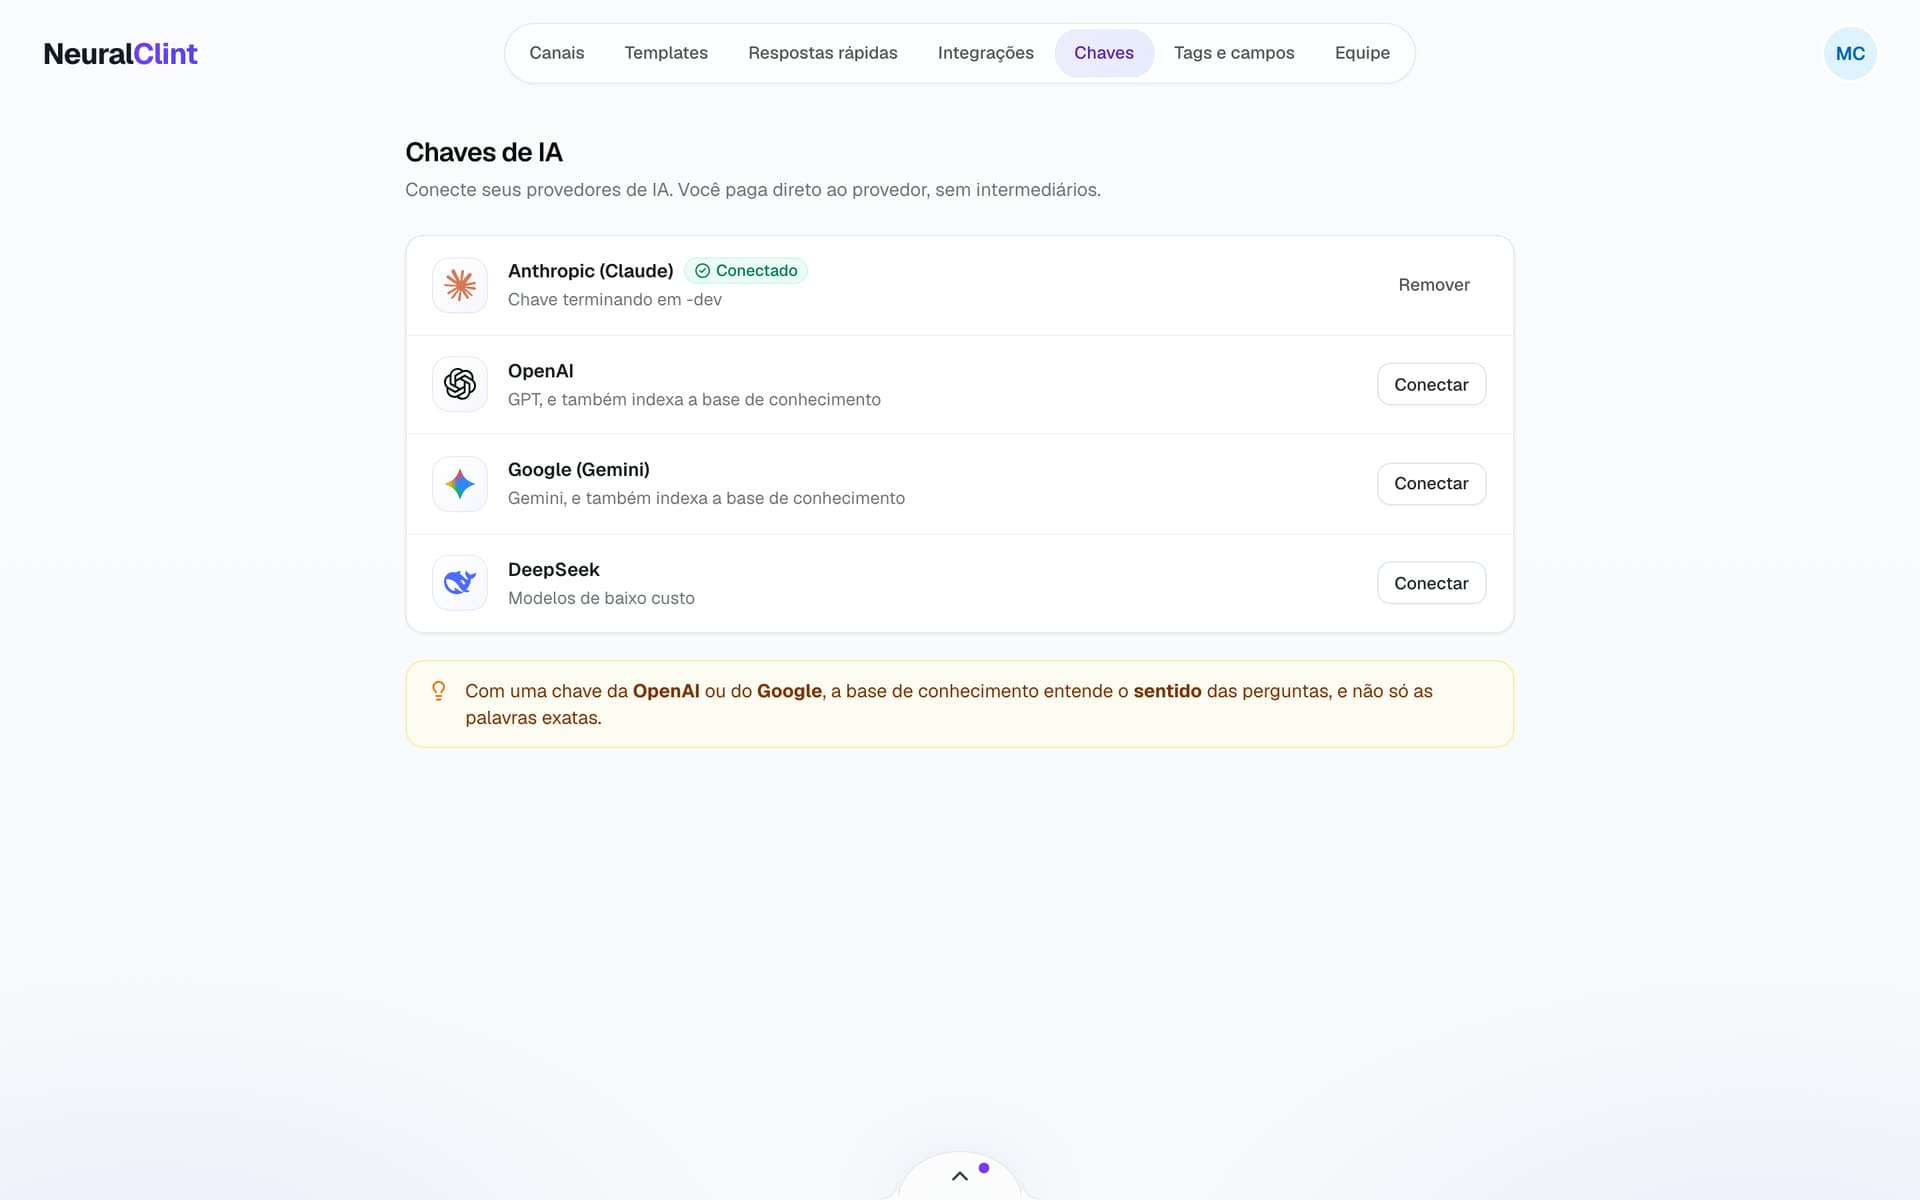
Task: Go to the NeuralClint logo home
Action: pos(120,54)
